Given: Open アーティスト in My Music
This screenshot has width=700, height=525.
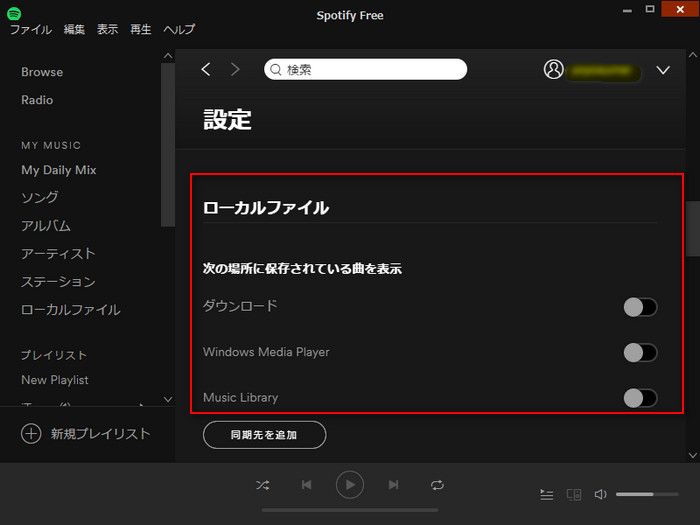Looking at the screenshot, I should pos(58,254).
